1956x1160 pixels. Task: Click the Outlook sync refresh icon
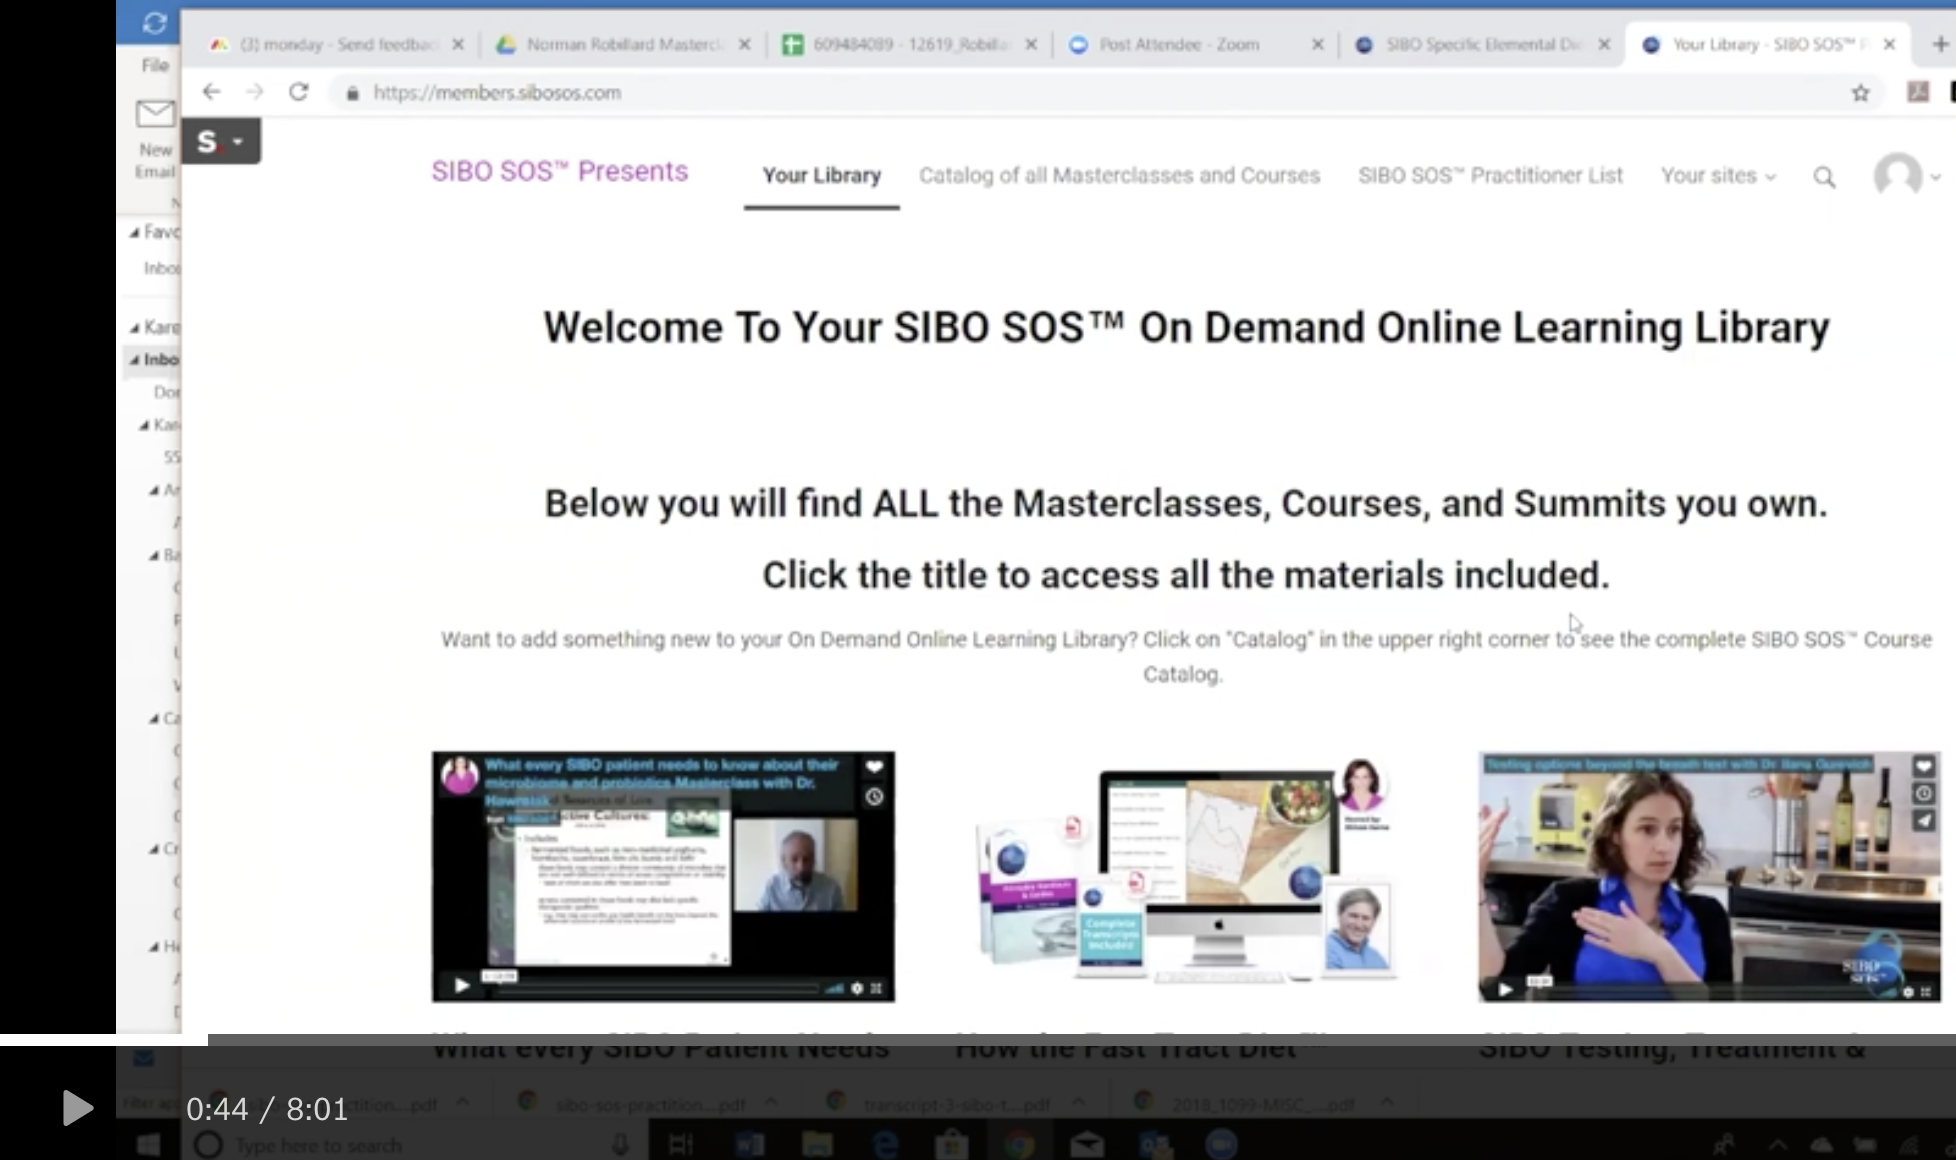tap(154, 22)
